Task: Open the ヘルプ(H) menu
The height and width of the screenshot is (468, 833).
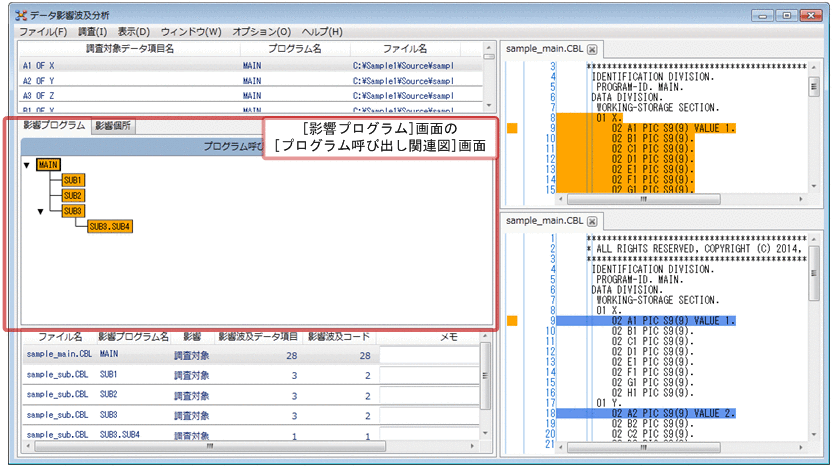Action: 322,32
